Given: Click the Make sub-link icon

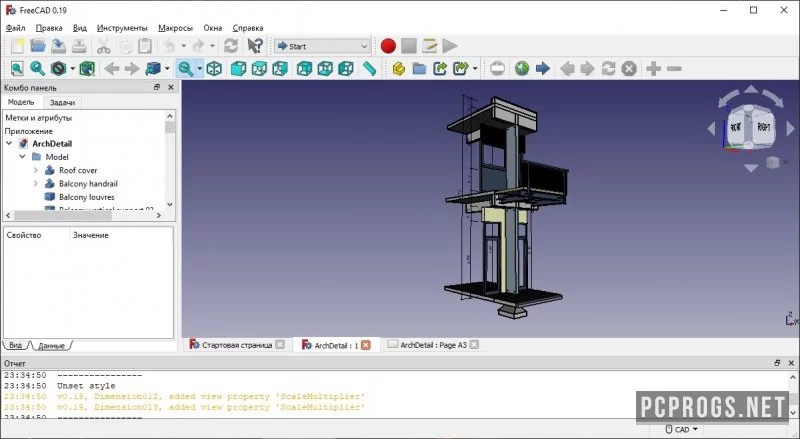Looking at the screenshot, I should (460, 68).
